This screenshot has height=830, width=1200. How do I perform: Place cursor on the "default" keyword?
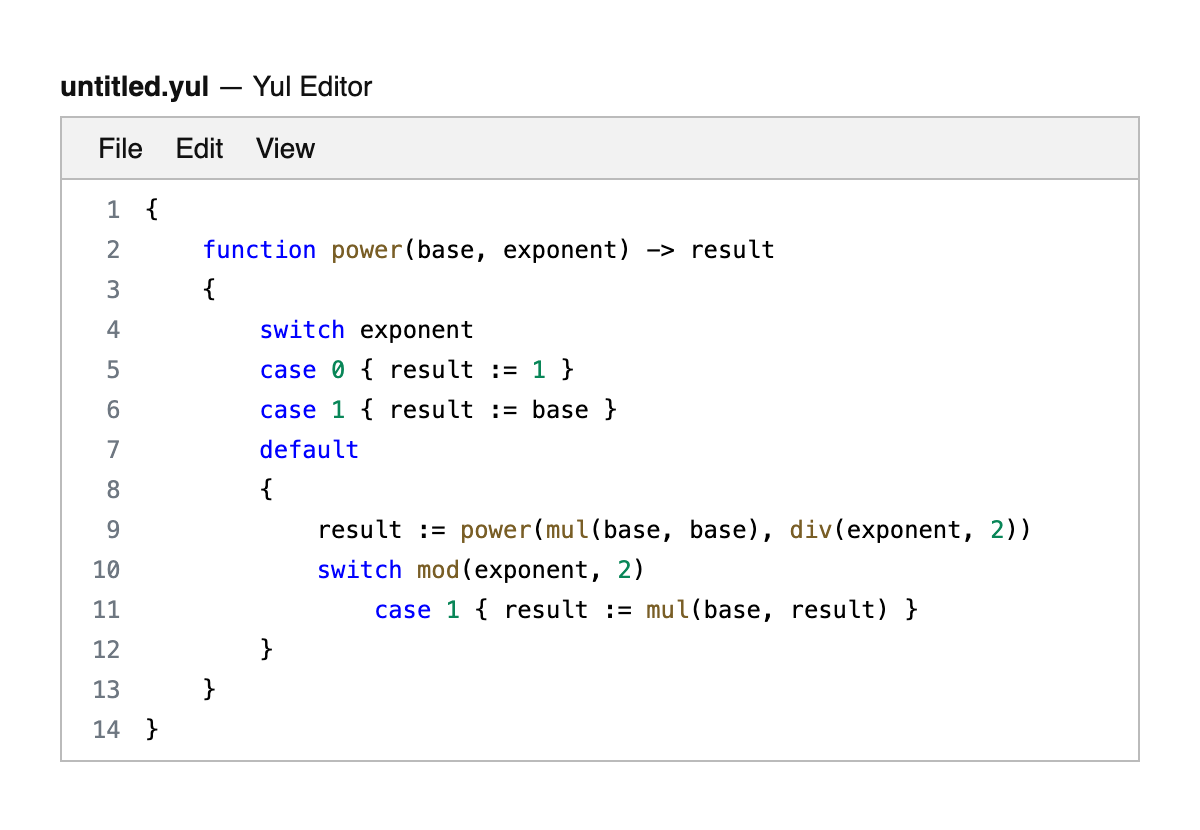(309, 450)
